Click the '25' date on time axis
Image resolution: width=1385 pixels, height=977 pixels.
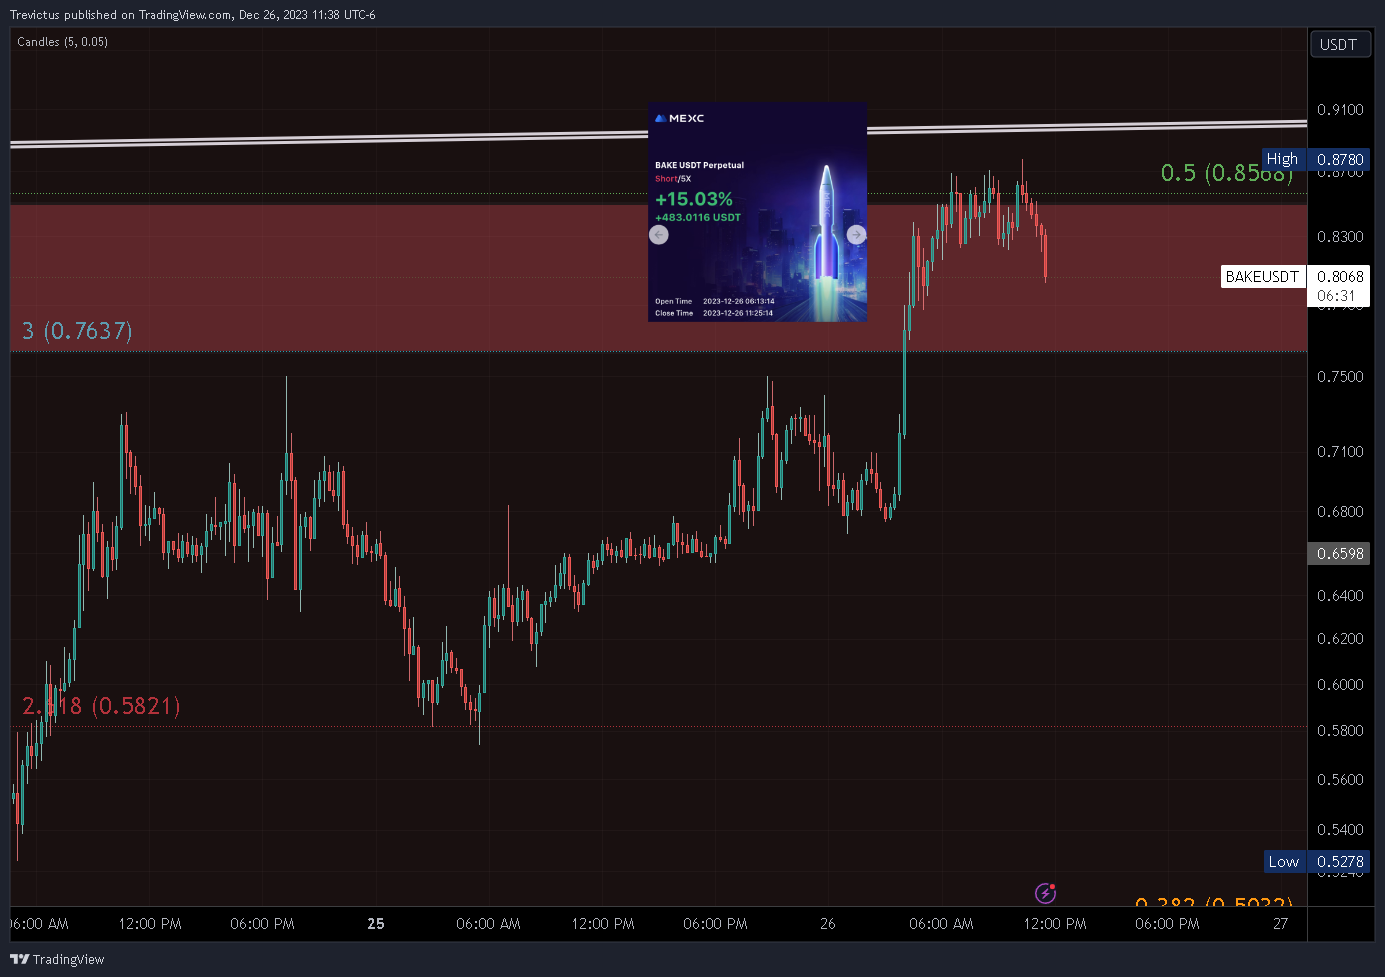click(376, 924)
